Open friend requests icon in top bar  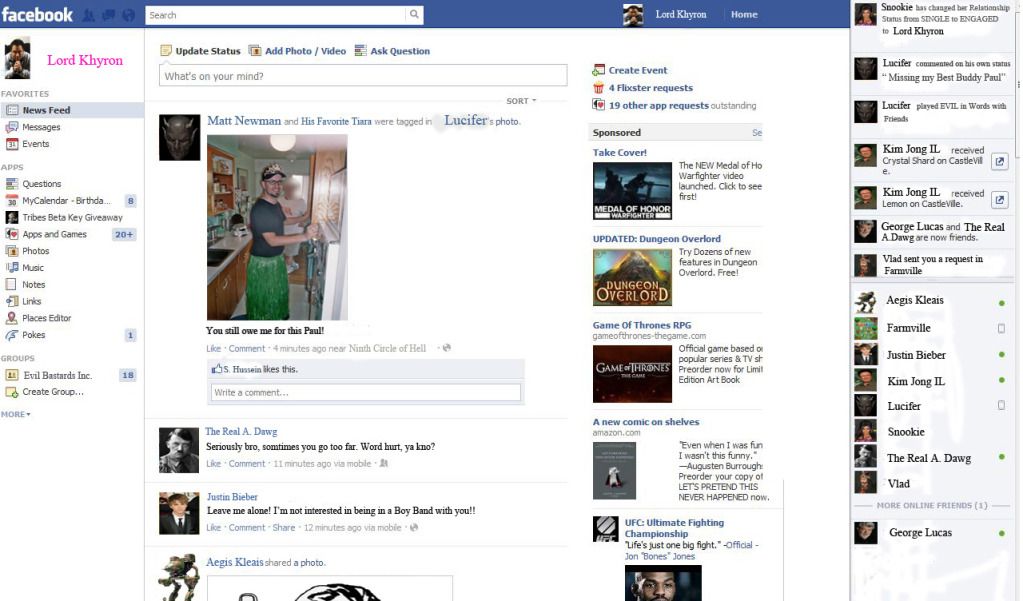89,15
